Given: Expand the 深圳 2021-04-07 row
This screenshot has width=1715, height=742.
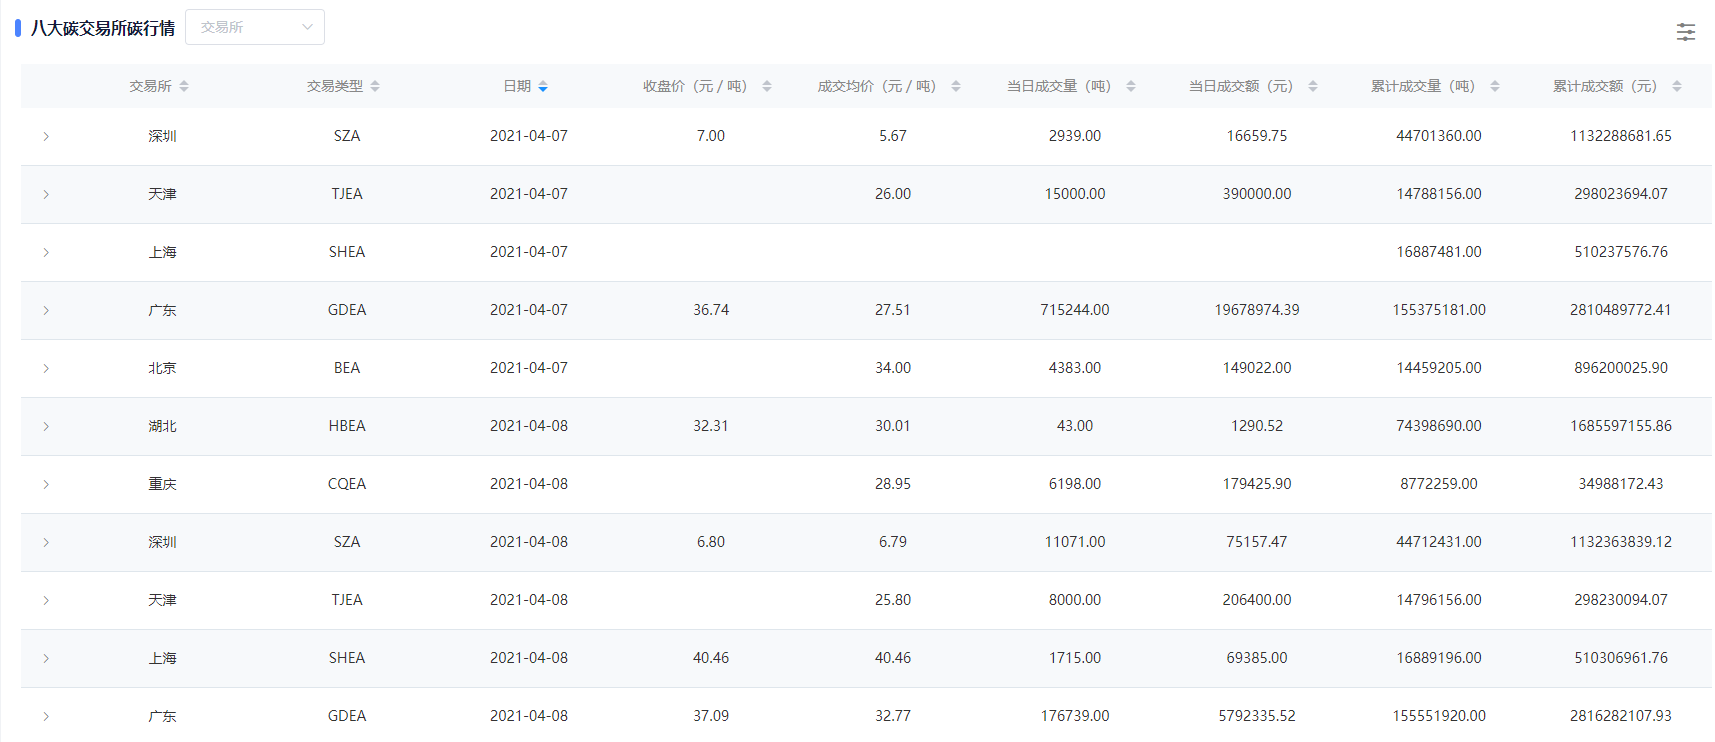Looking at the screenshot, I should (46, 136).
